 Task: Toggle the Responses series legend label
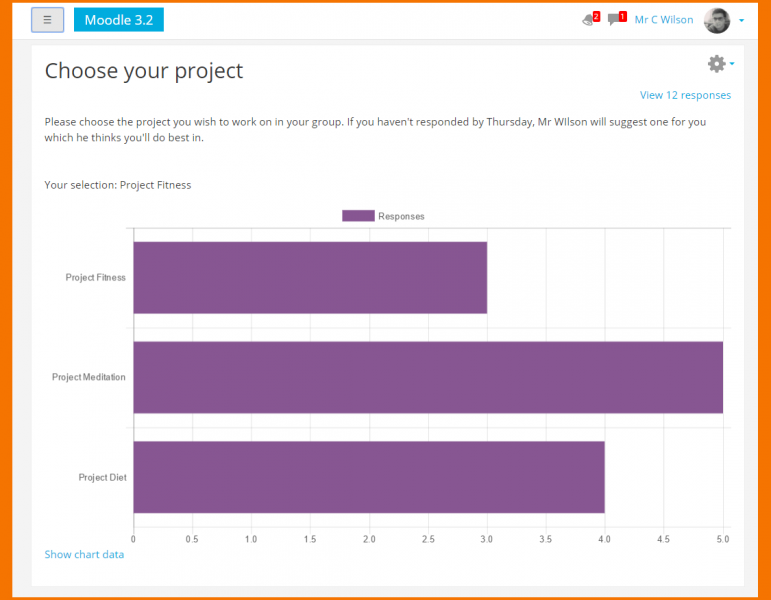[x=401, y=216]
